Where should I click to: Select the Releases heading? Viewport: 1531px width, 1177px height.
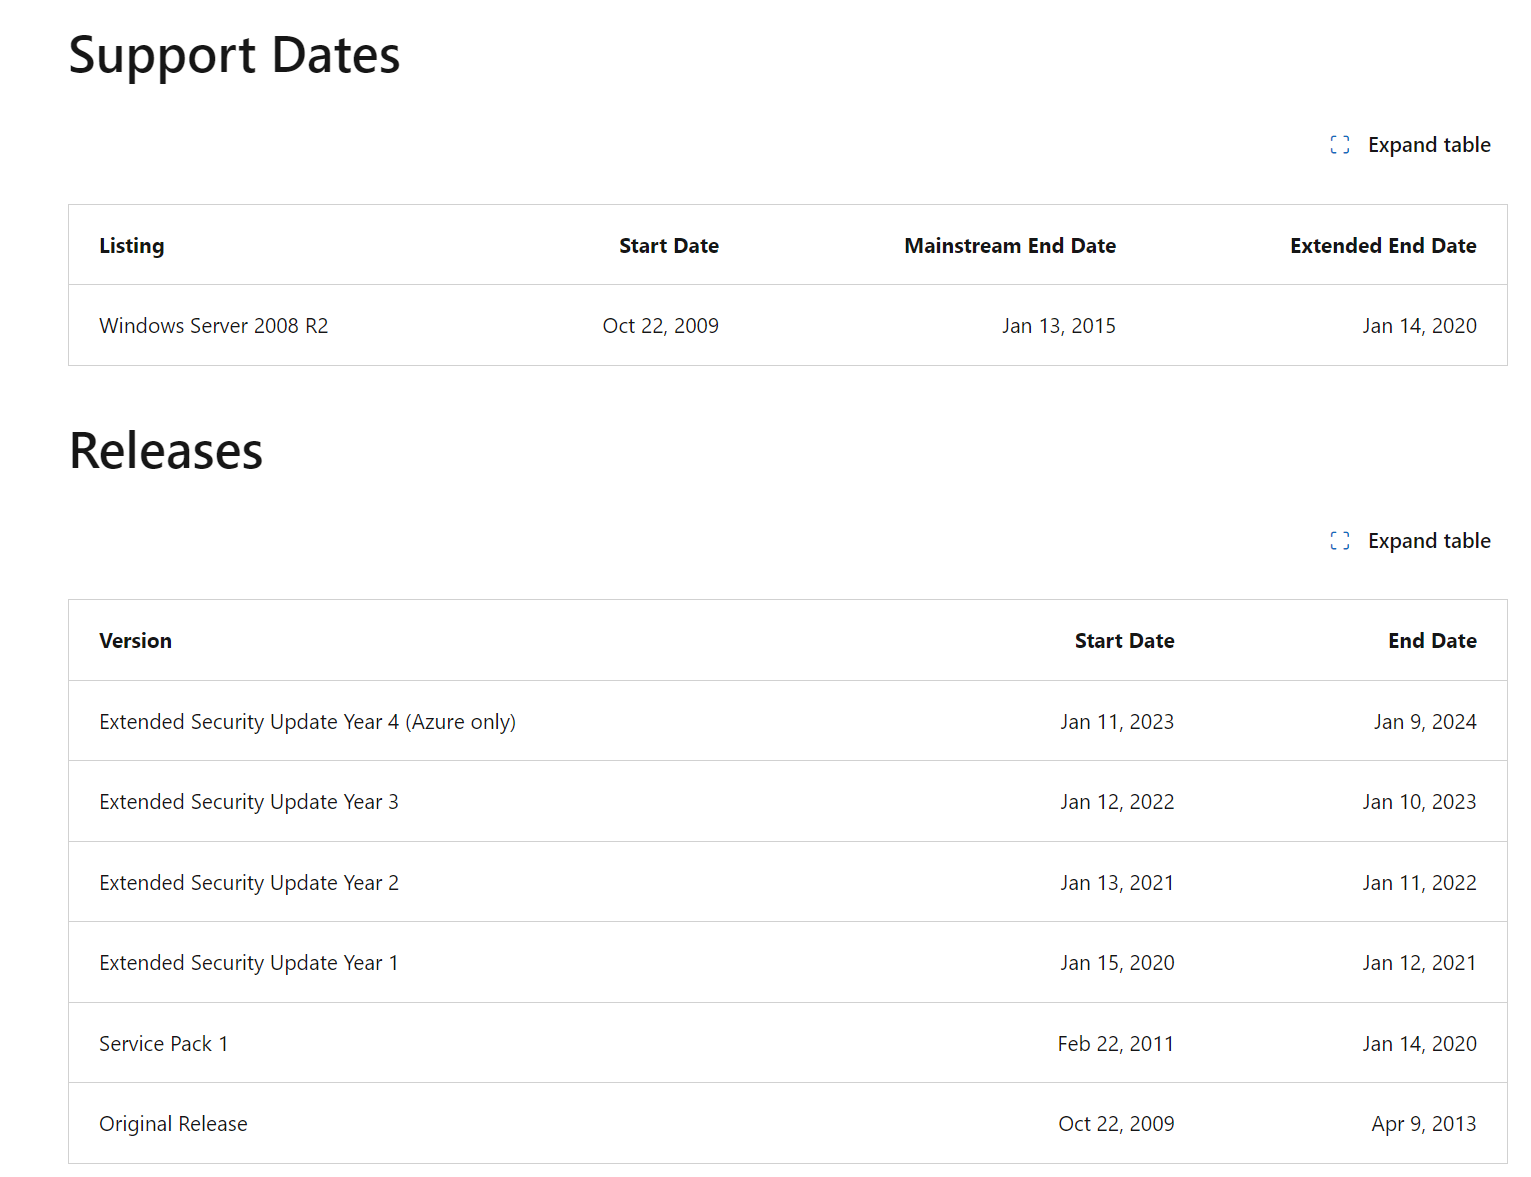pos(166,451)
